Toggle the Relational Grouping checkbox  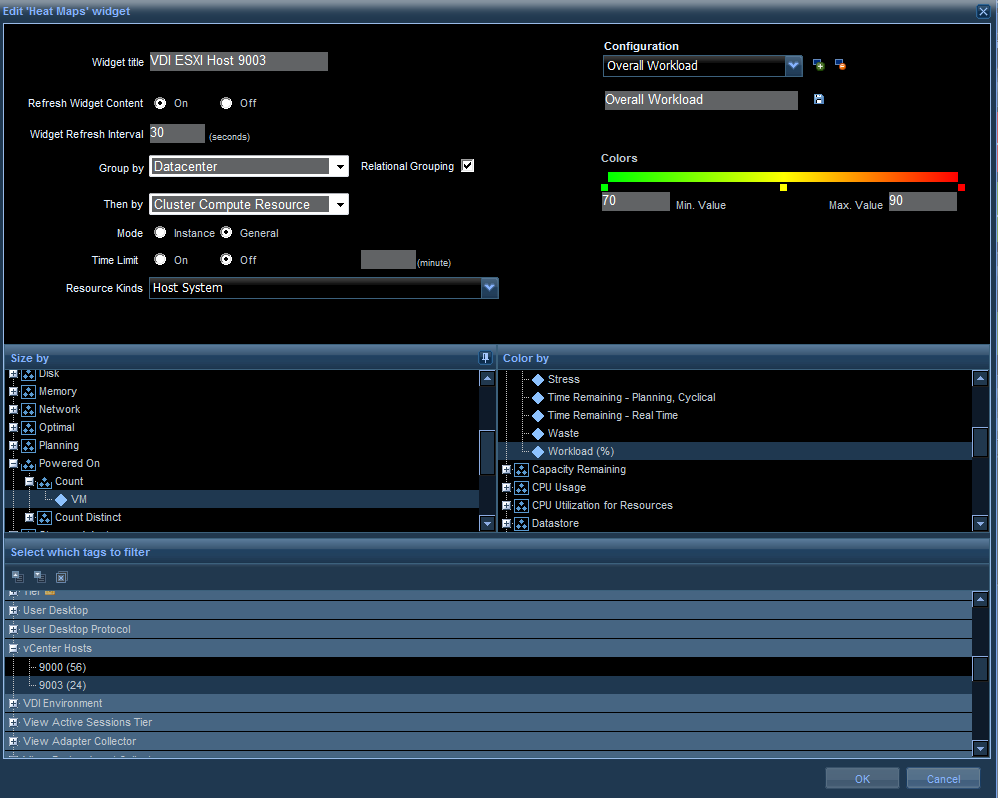[467, 166]
